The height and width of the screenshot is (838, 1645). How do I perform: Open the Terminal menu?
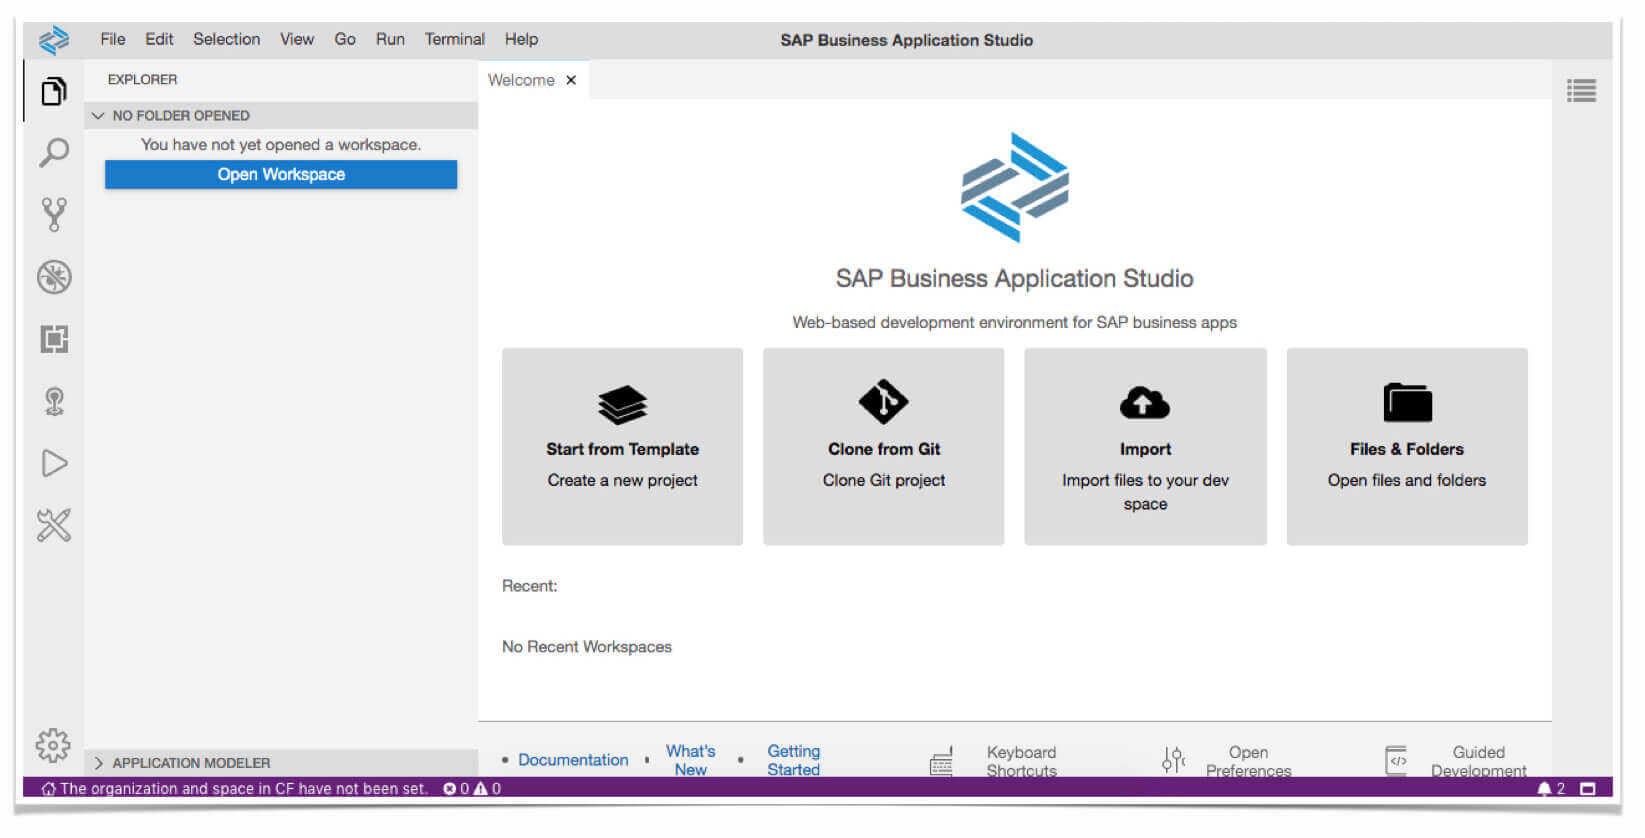pos(455,39)
